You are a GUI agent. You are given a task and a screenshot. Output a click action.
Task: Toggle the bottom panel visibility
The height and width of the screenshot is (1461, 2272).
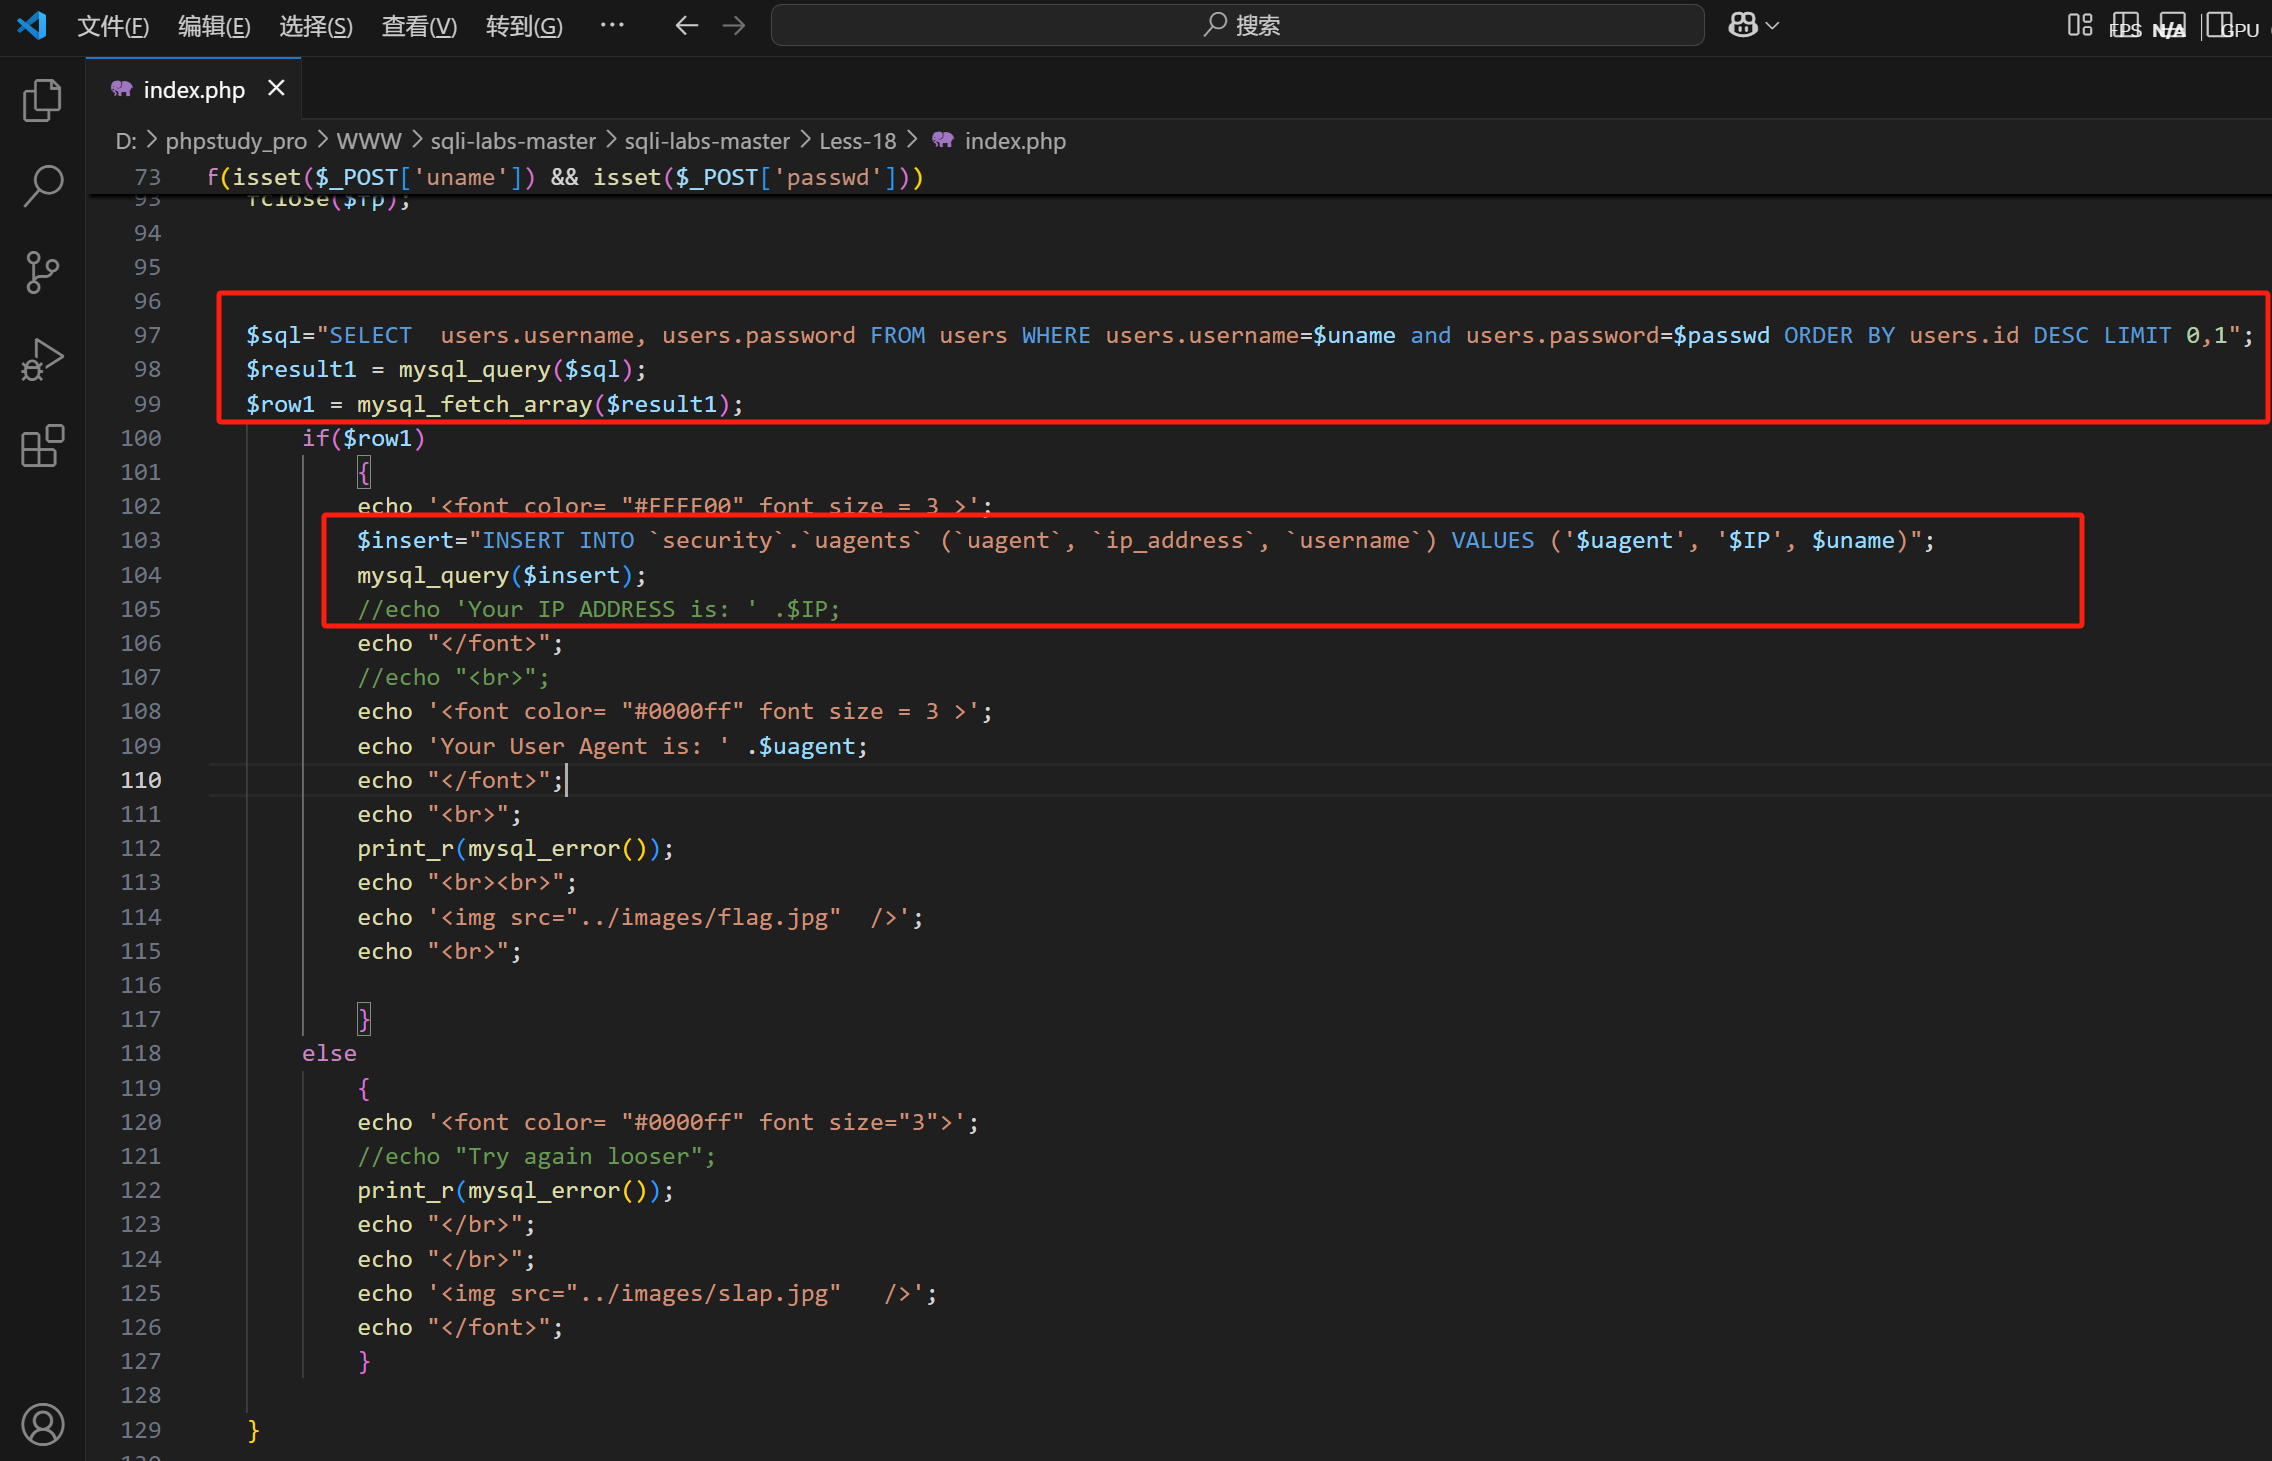point(2172,25)
